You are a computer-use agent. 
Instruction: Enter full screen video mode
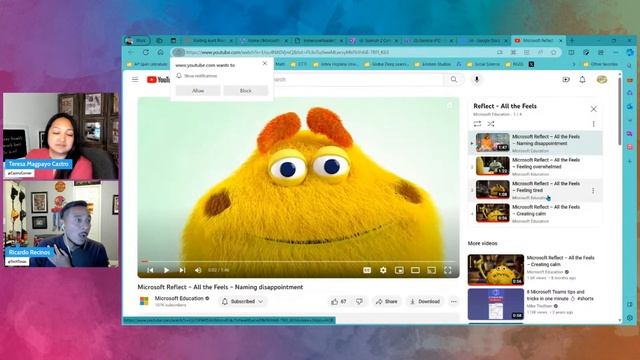[x=448, y=270]
